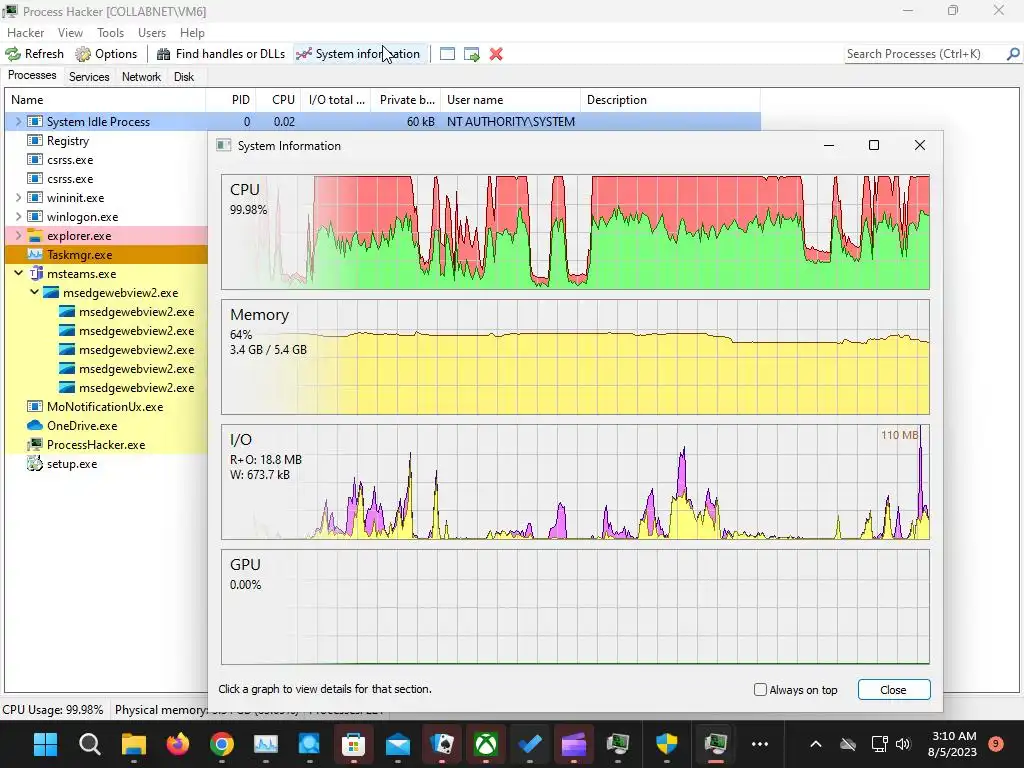Open the Memory graph details
Screen dimensions: 1024x768
pyautogui.click(x=575, y=357)
